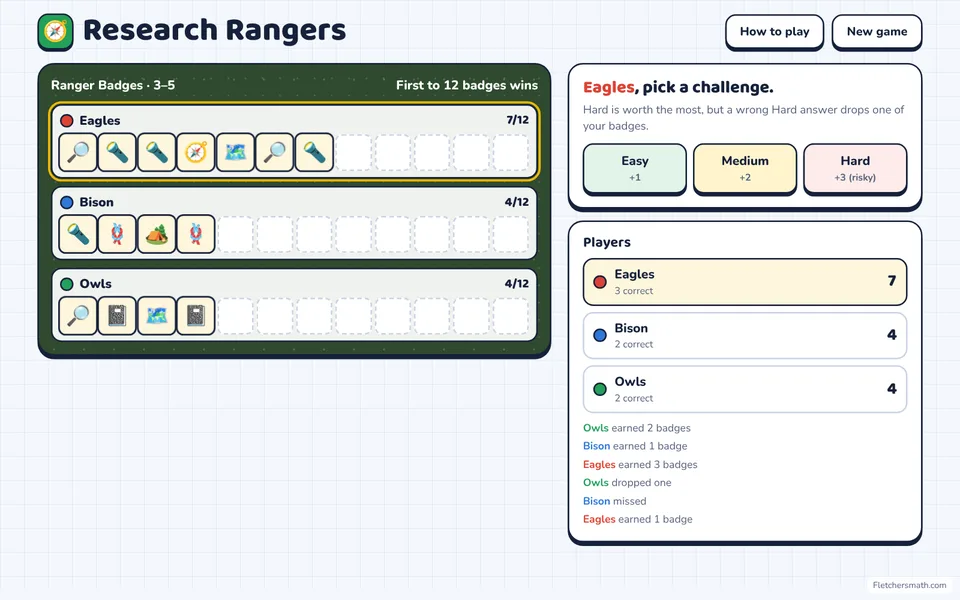The height and width of the screenshot is (600, 960).
Task: Click the magnifying glass badge in Owls row
Action: coord(78,316)
